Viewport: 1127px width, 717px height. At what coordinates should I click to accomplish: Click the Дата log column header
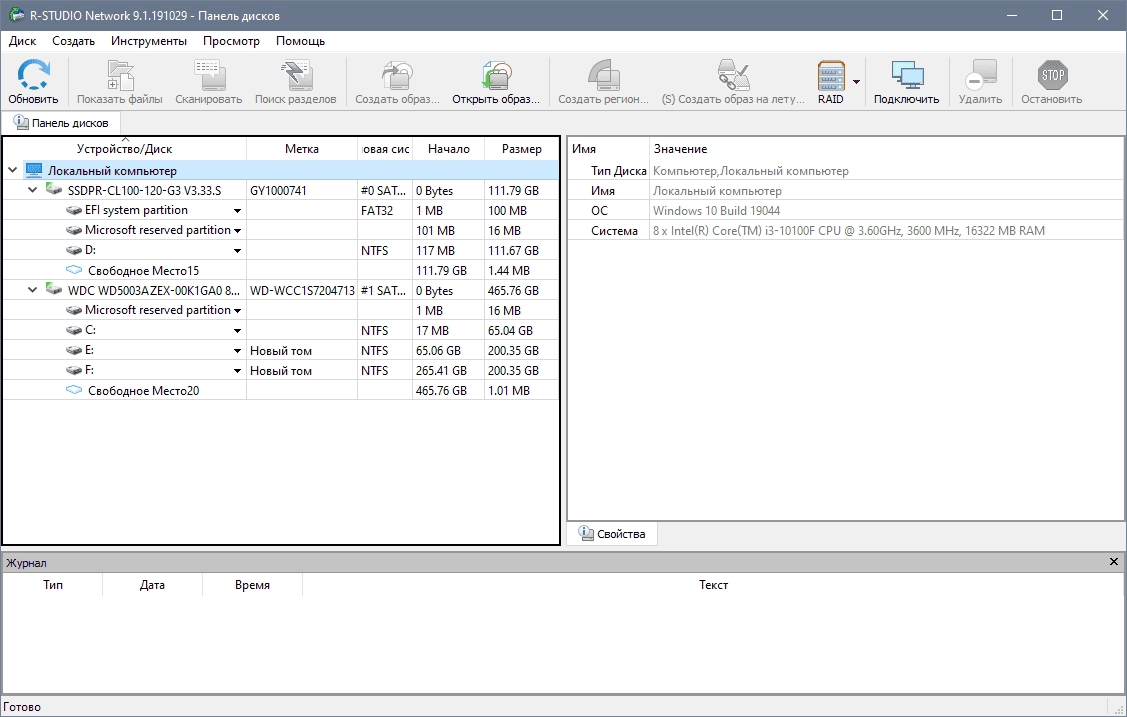coord(152,585)
